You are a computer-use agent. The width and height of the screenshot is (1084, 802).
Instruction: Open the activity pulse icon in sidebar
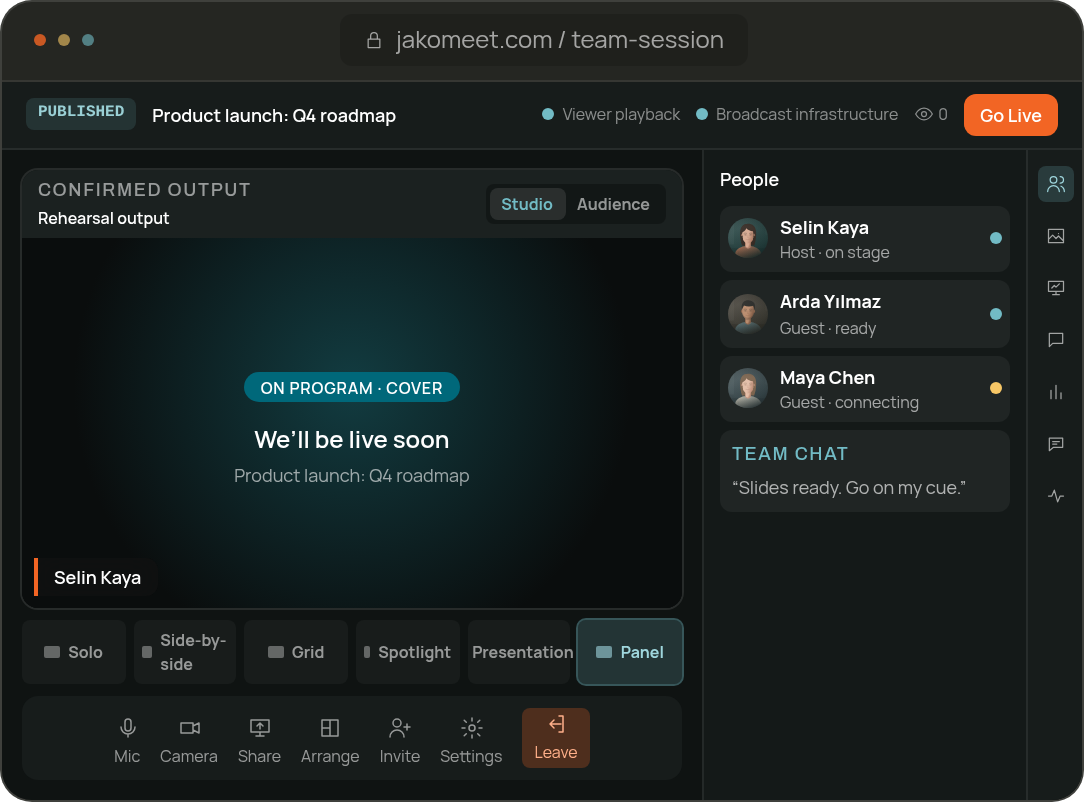point(1056,496)
